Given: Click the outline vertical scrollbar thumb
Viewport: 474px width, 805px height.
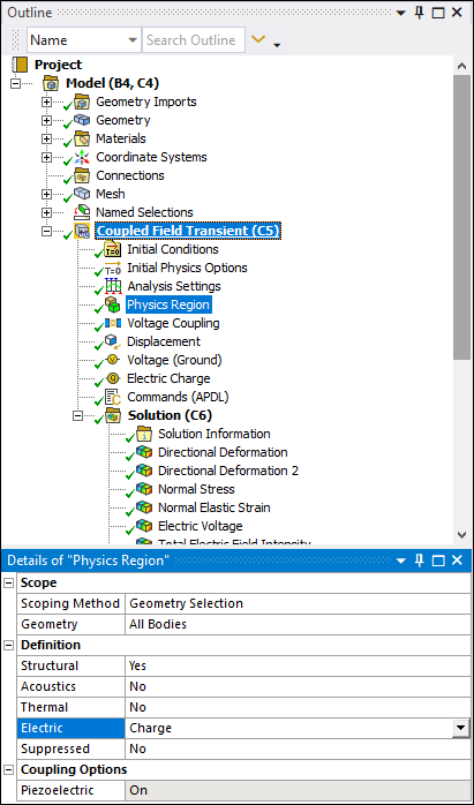Looking at the screenshot, I should [x=461, y=217].
